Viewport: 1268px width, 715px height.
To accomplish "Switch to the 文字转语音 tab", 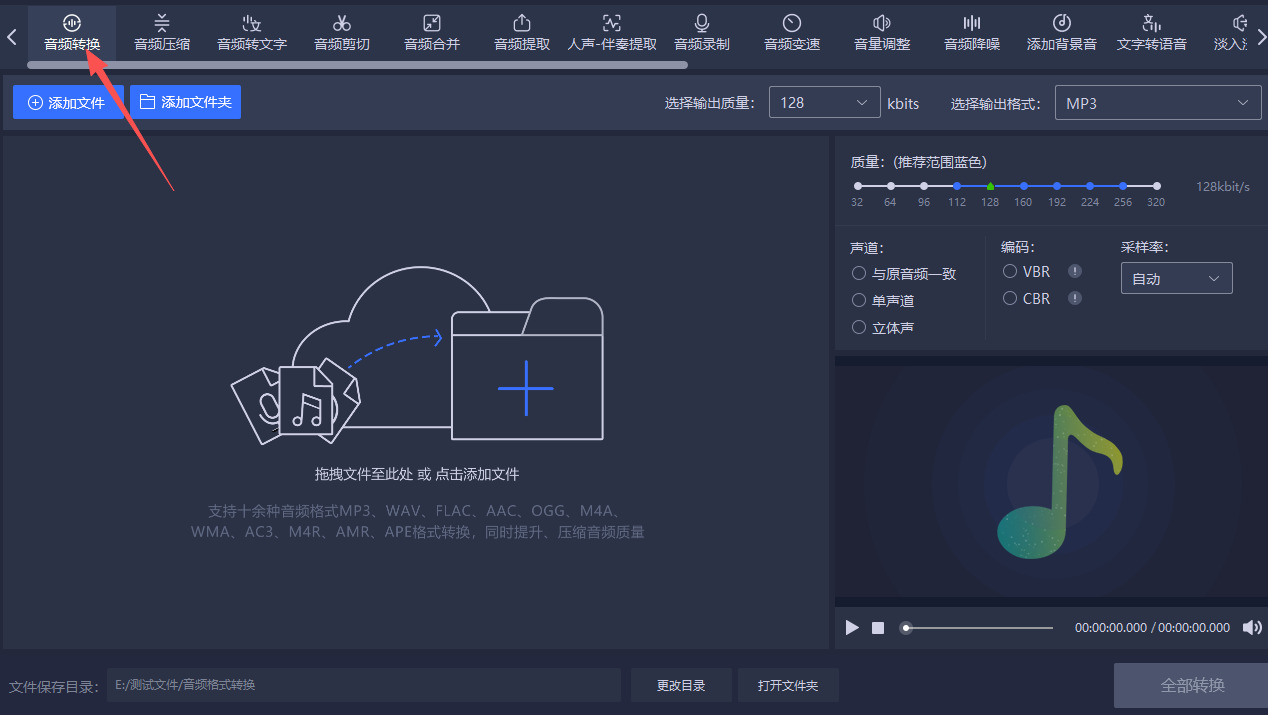I will click(1152, 31).
